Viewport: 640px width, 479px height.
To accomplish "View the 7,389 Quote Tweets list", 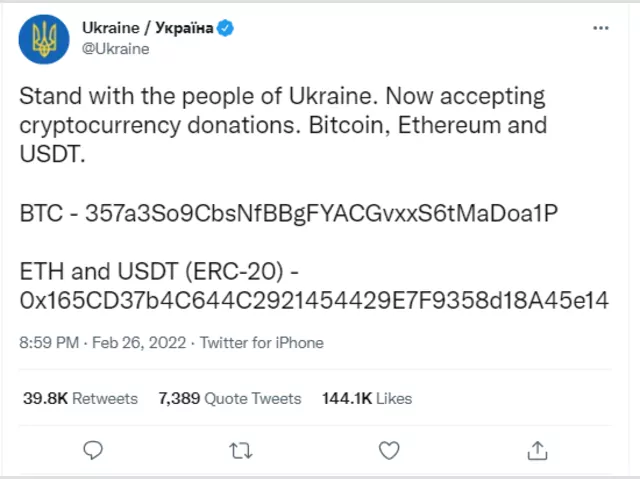I will pos(230,398).
